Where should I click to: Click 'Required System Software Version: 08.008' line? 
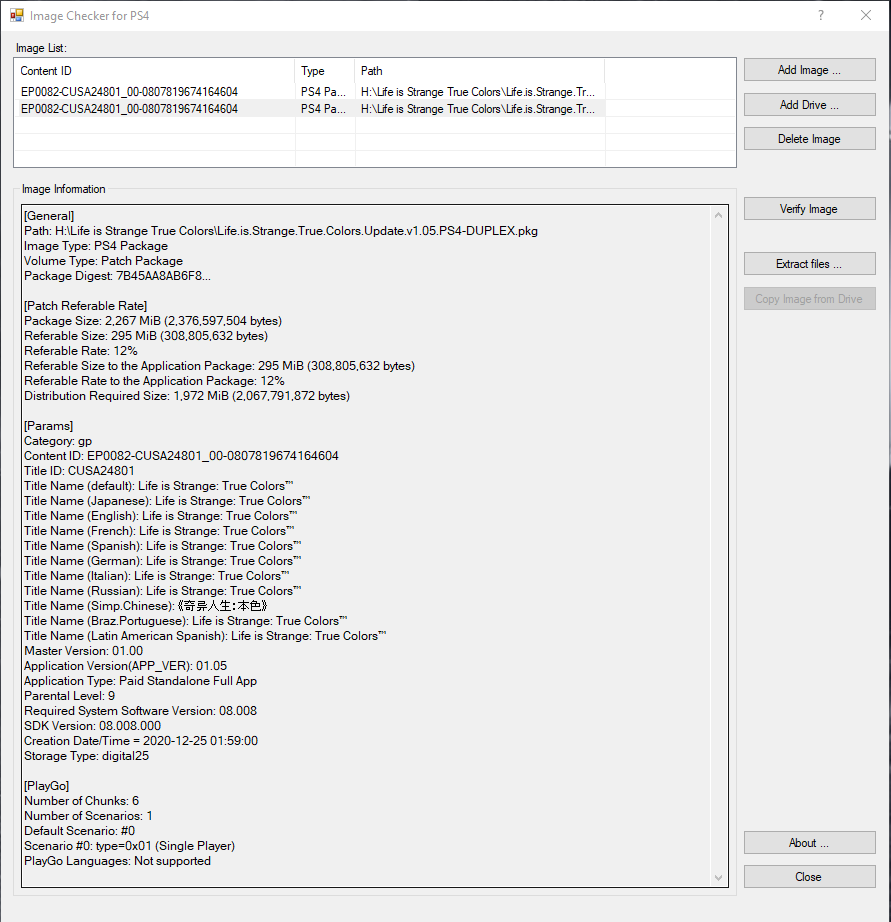click(x=141, y=711)
